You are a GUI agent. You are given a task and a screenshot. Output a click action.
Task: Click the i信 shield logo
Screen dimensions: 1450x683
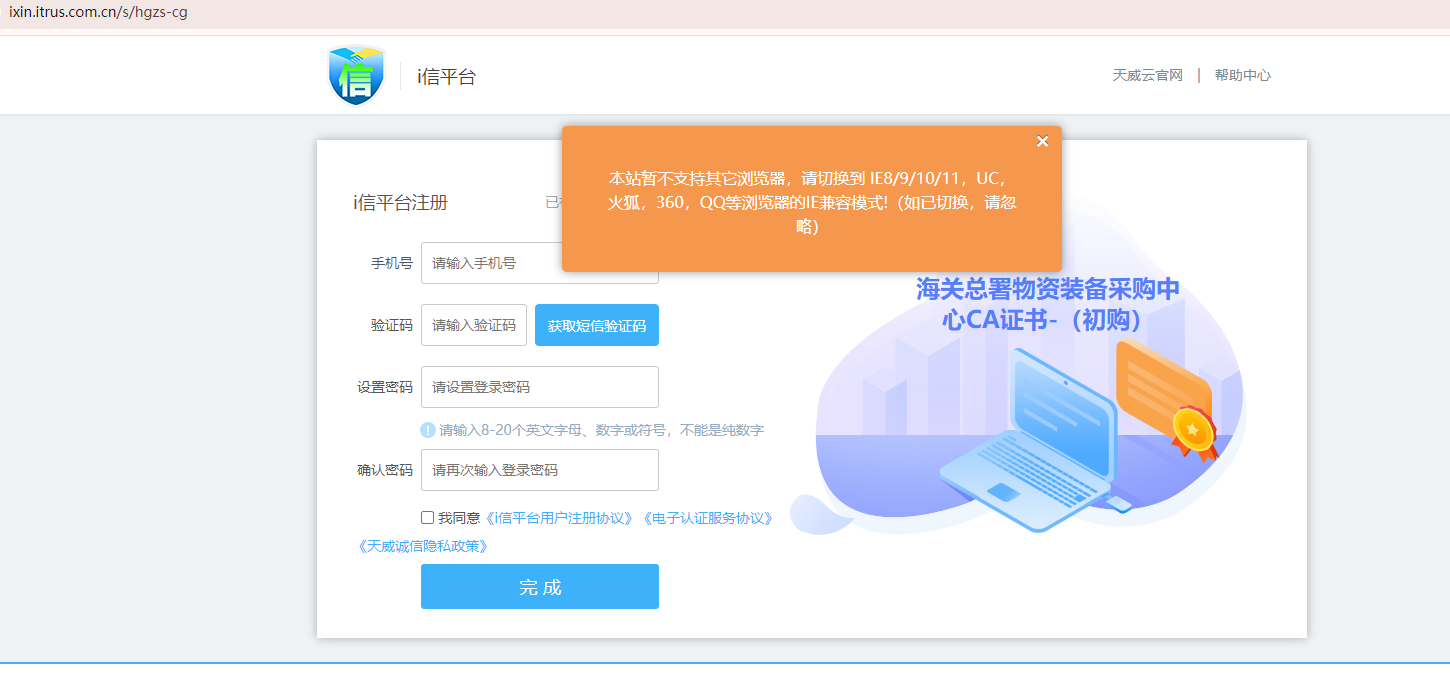(356, 76)
